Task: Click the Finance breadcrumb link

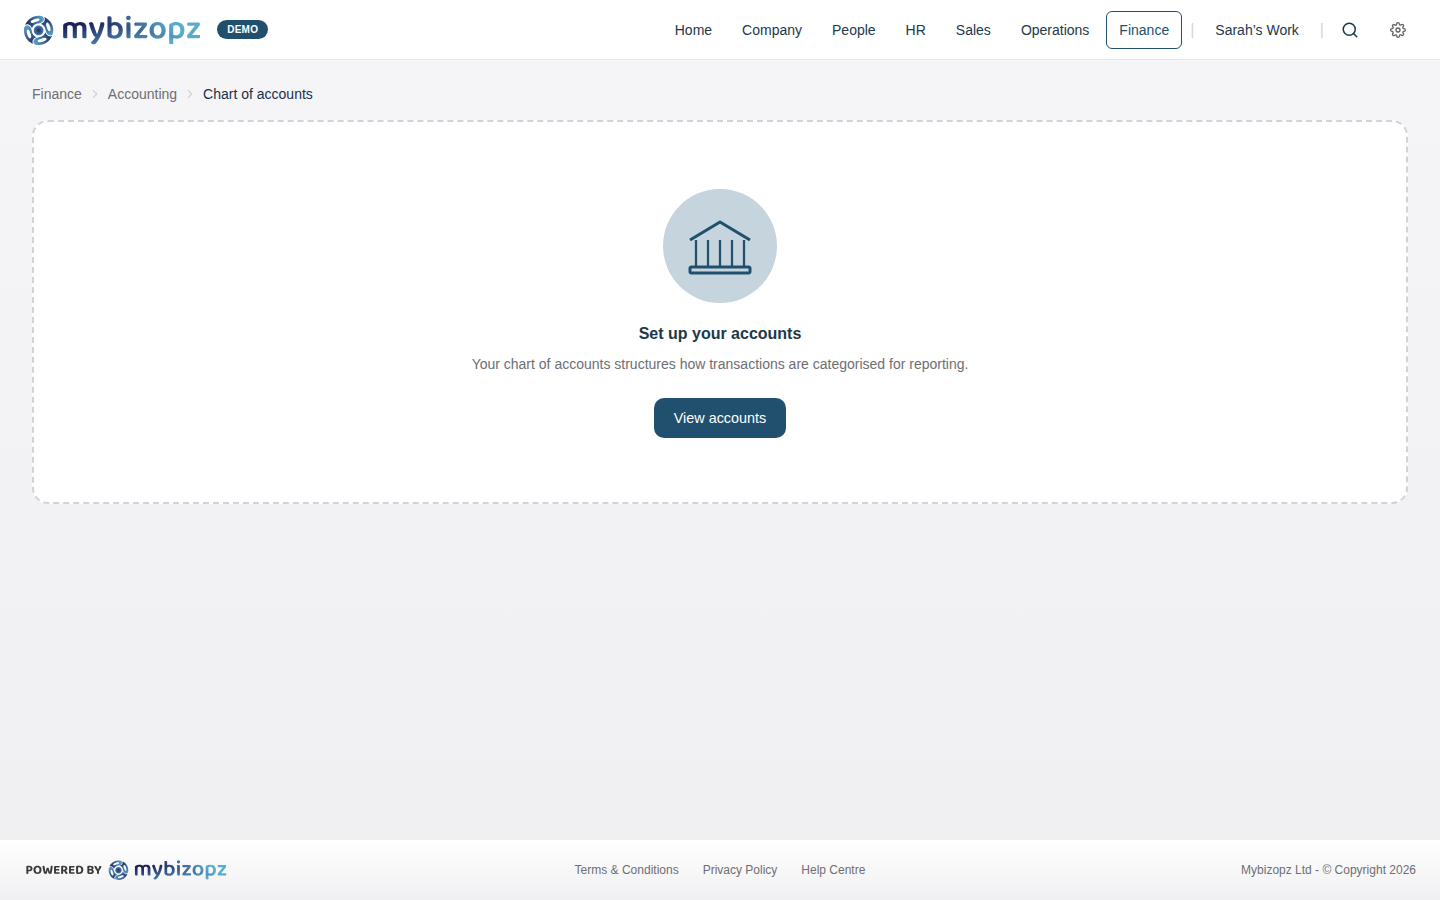Action: click(56, 93)
